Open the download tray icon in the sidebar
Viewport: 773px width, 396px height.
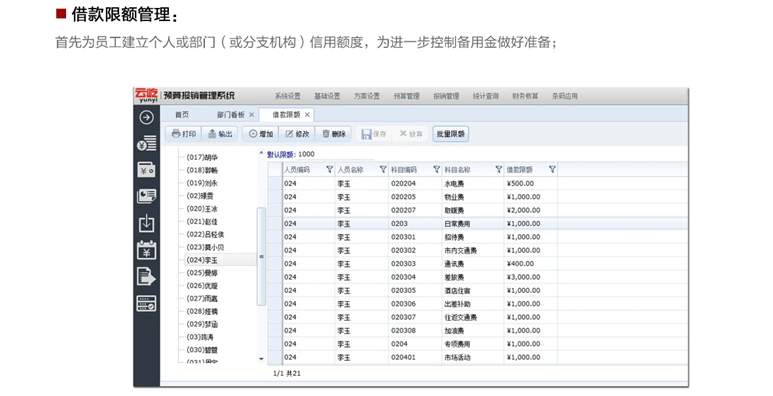tap(146, 223)
